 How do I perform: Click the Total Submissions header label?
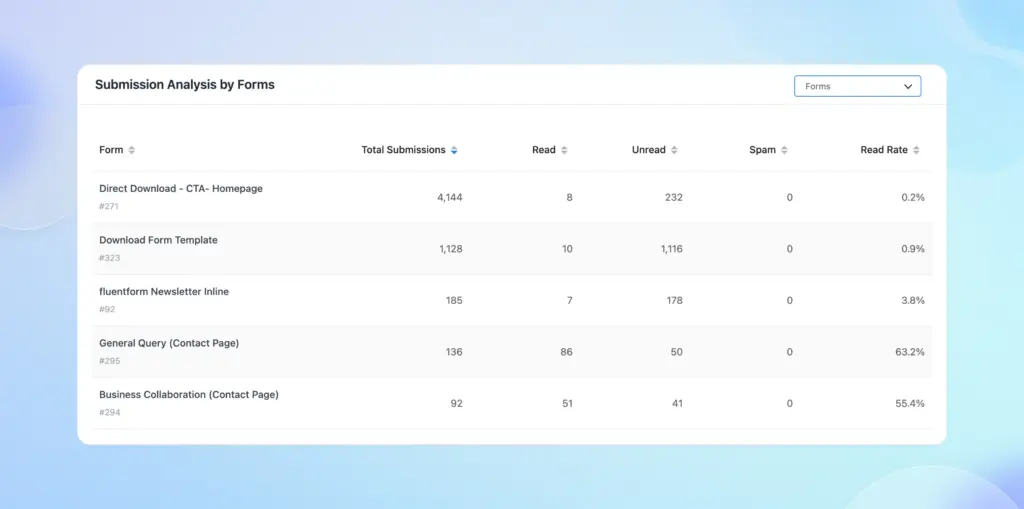click(x=404, y=150)
